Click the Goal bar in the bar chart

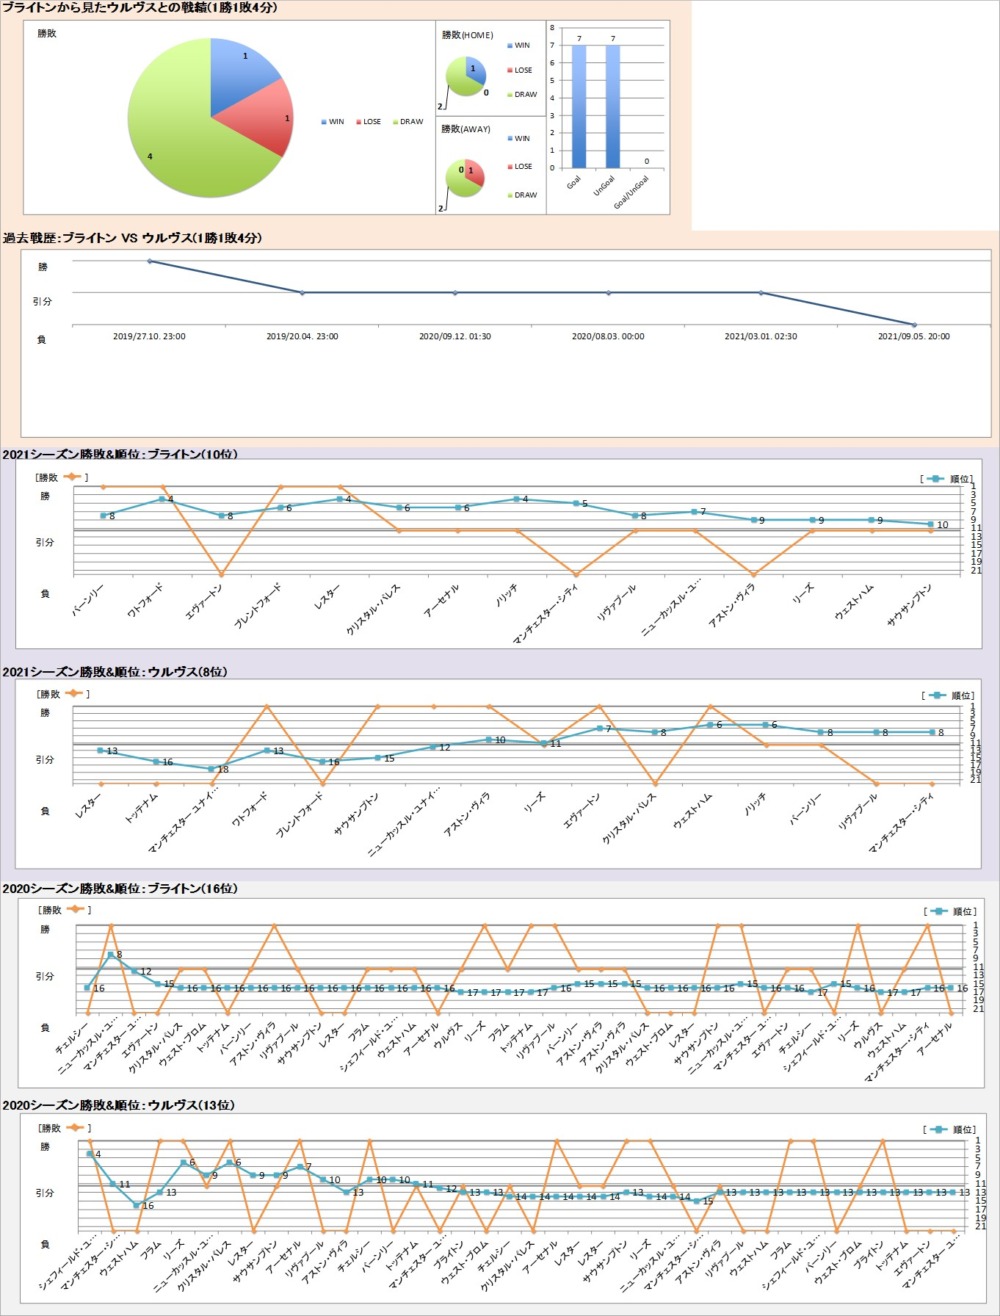point(579,106)
